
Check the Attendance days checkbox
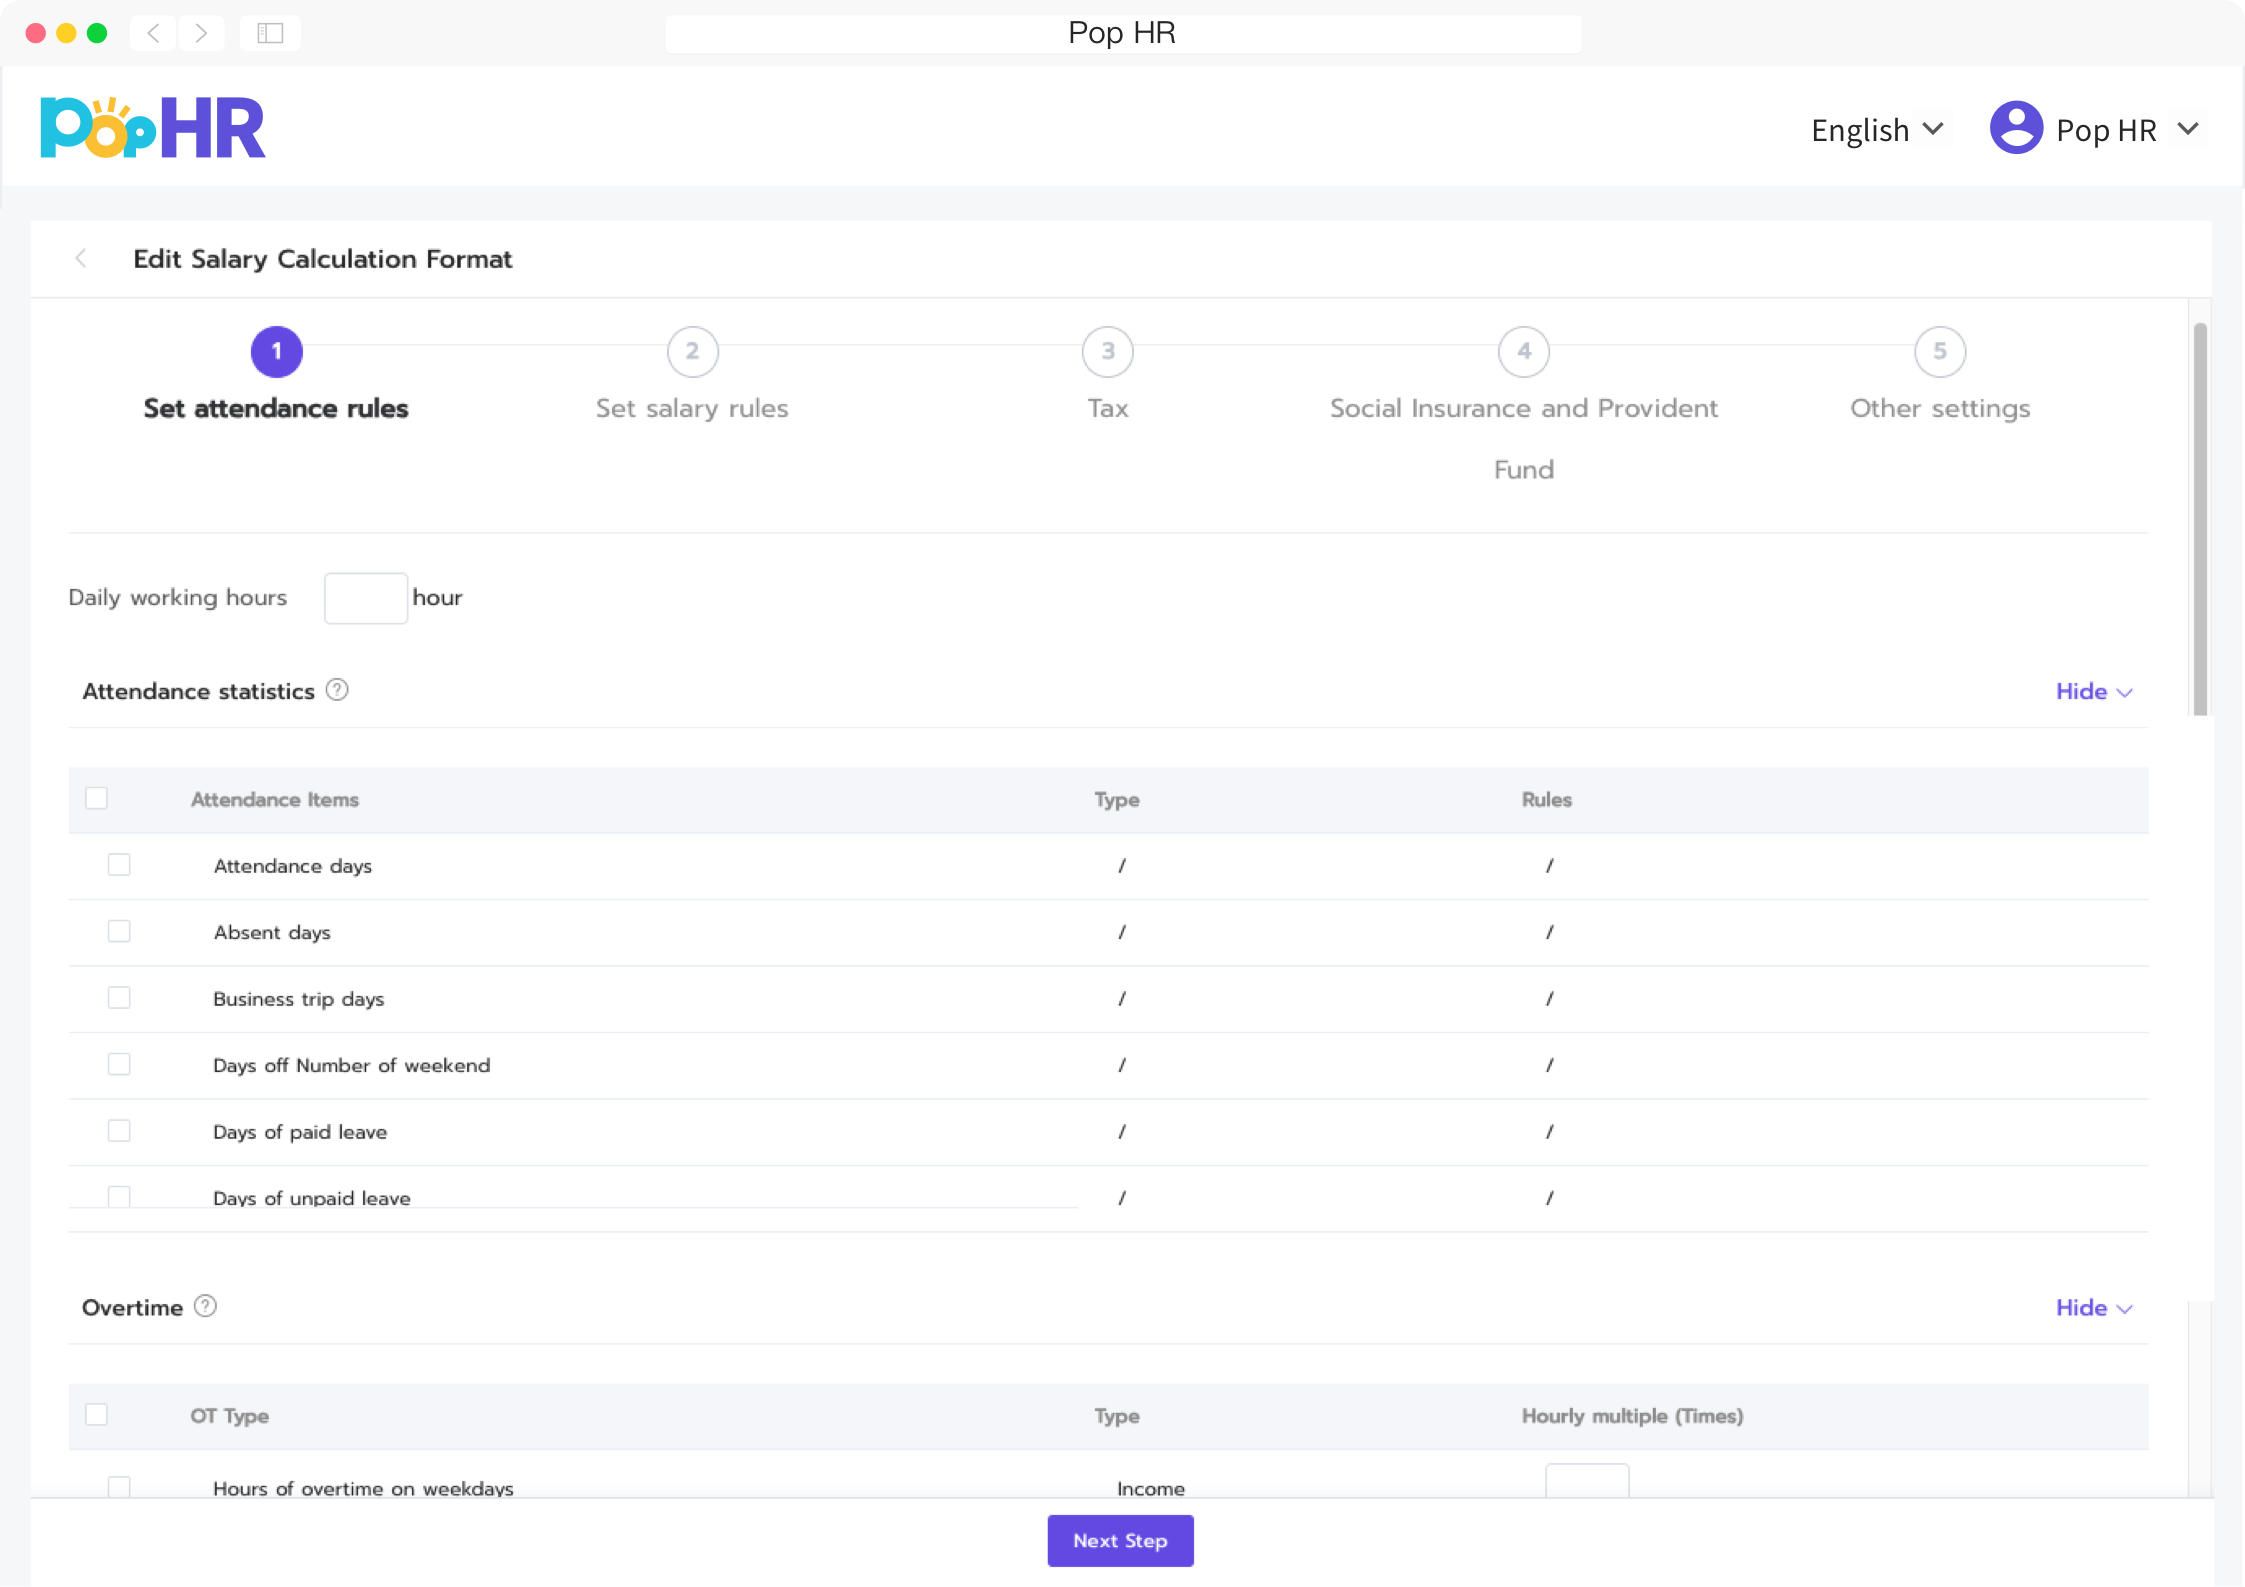pyautogui.click(x=119, y=865)
